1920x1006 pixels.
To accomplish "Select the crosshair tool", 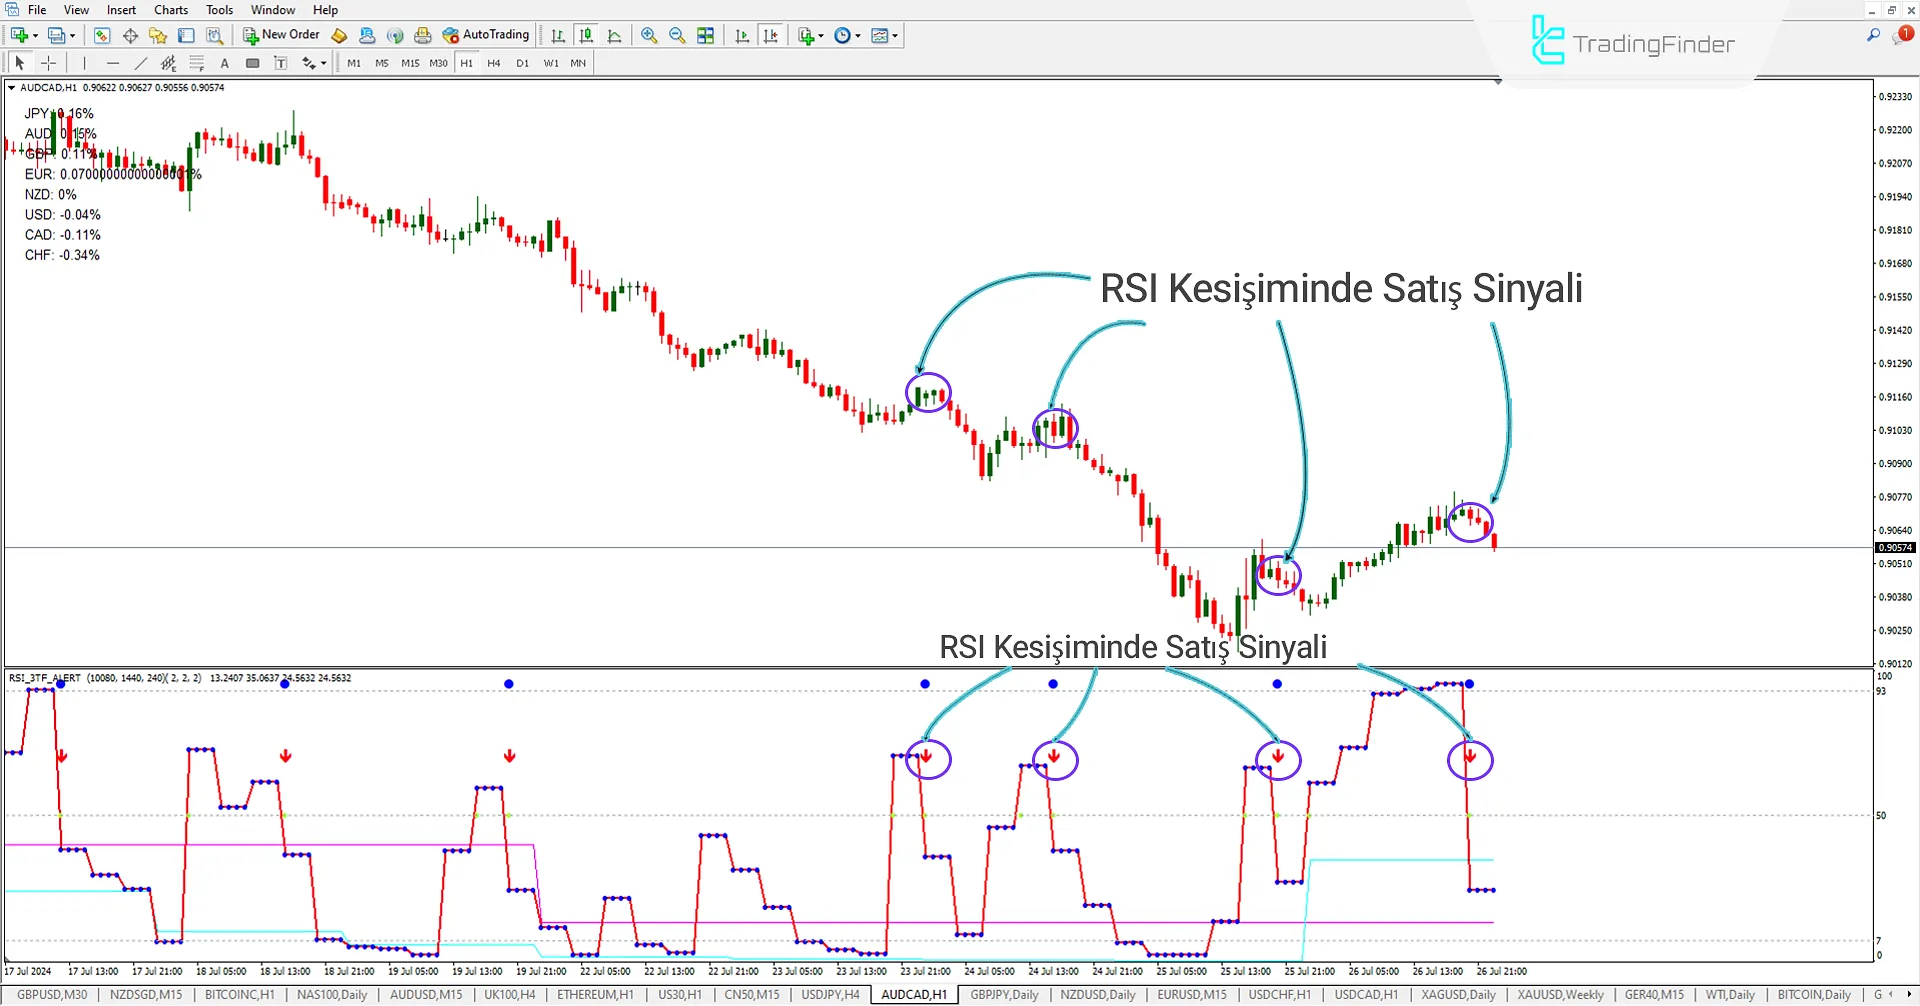I will tap(48, 63).
